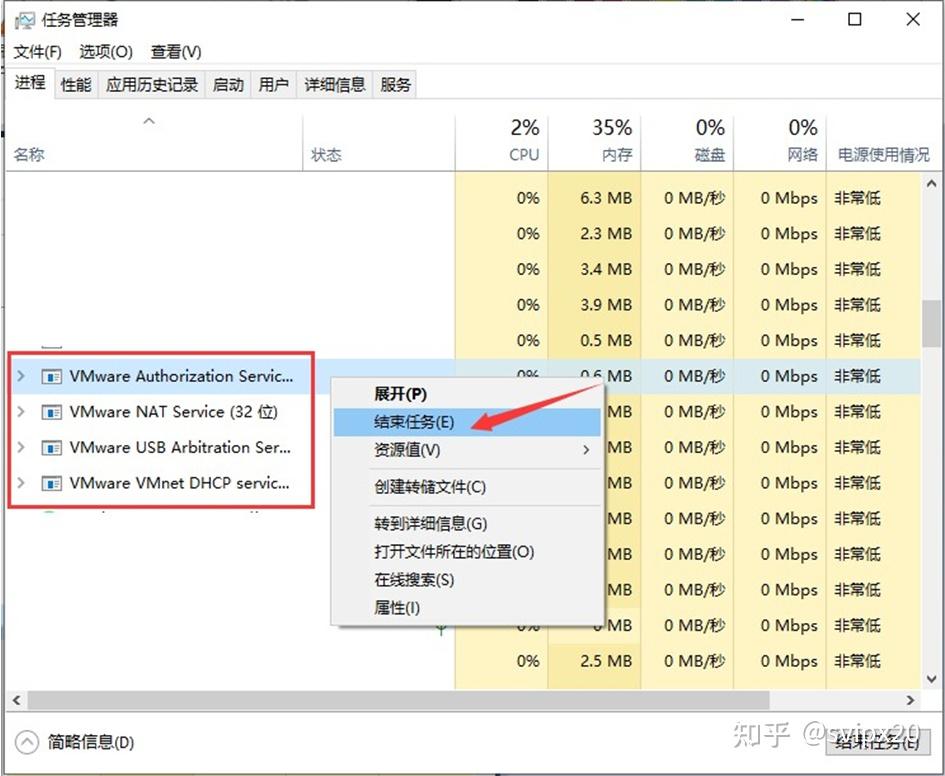Click the VMware VMnet DHCP service icon
The width and height of the screenshot is (945, 776).
click(51, 484)
